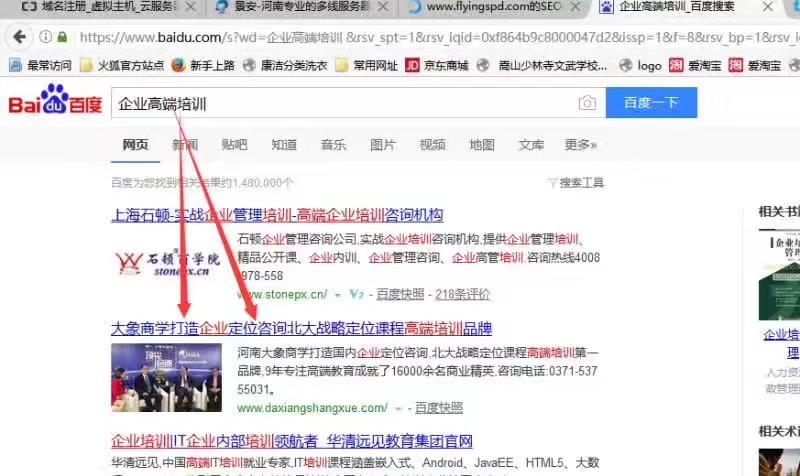Expand the 更多 search categories
This screenshot has width=800, height=476.
pyautogui.click(x=580, y=145)
